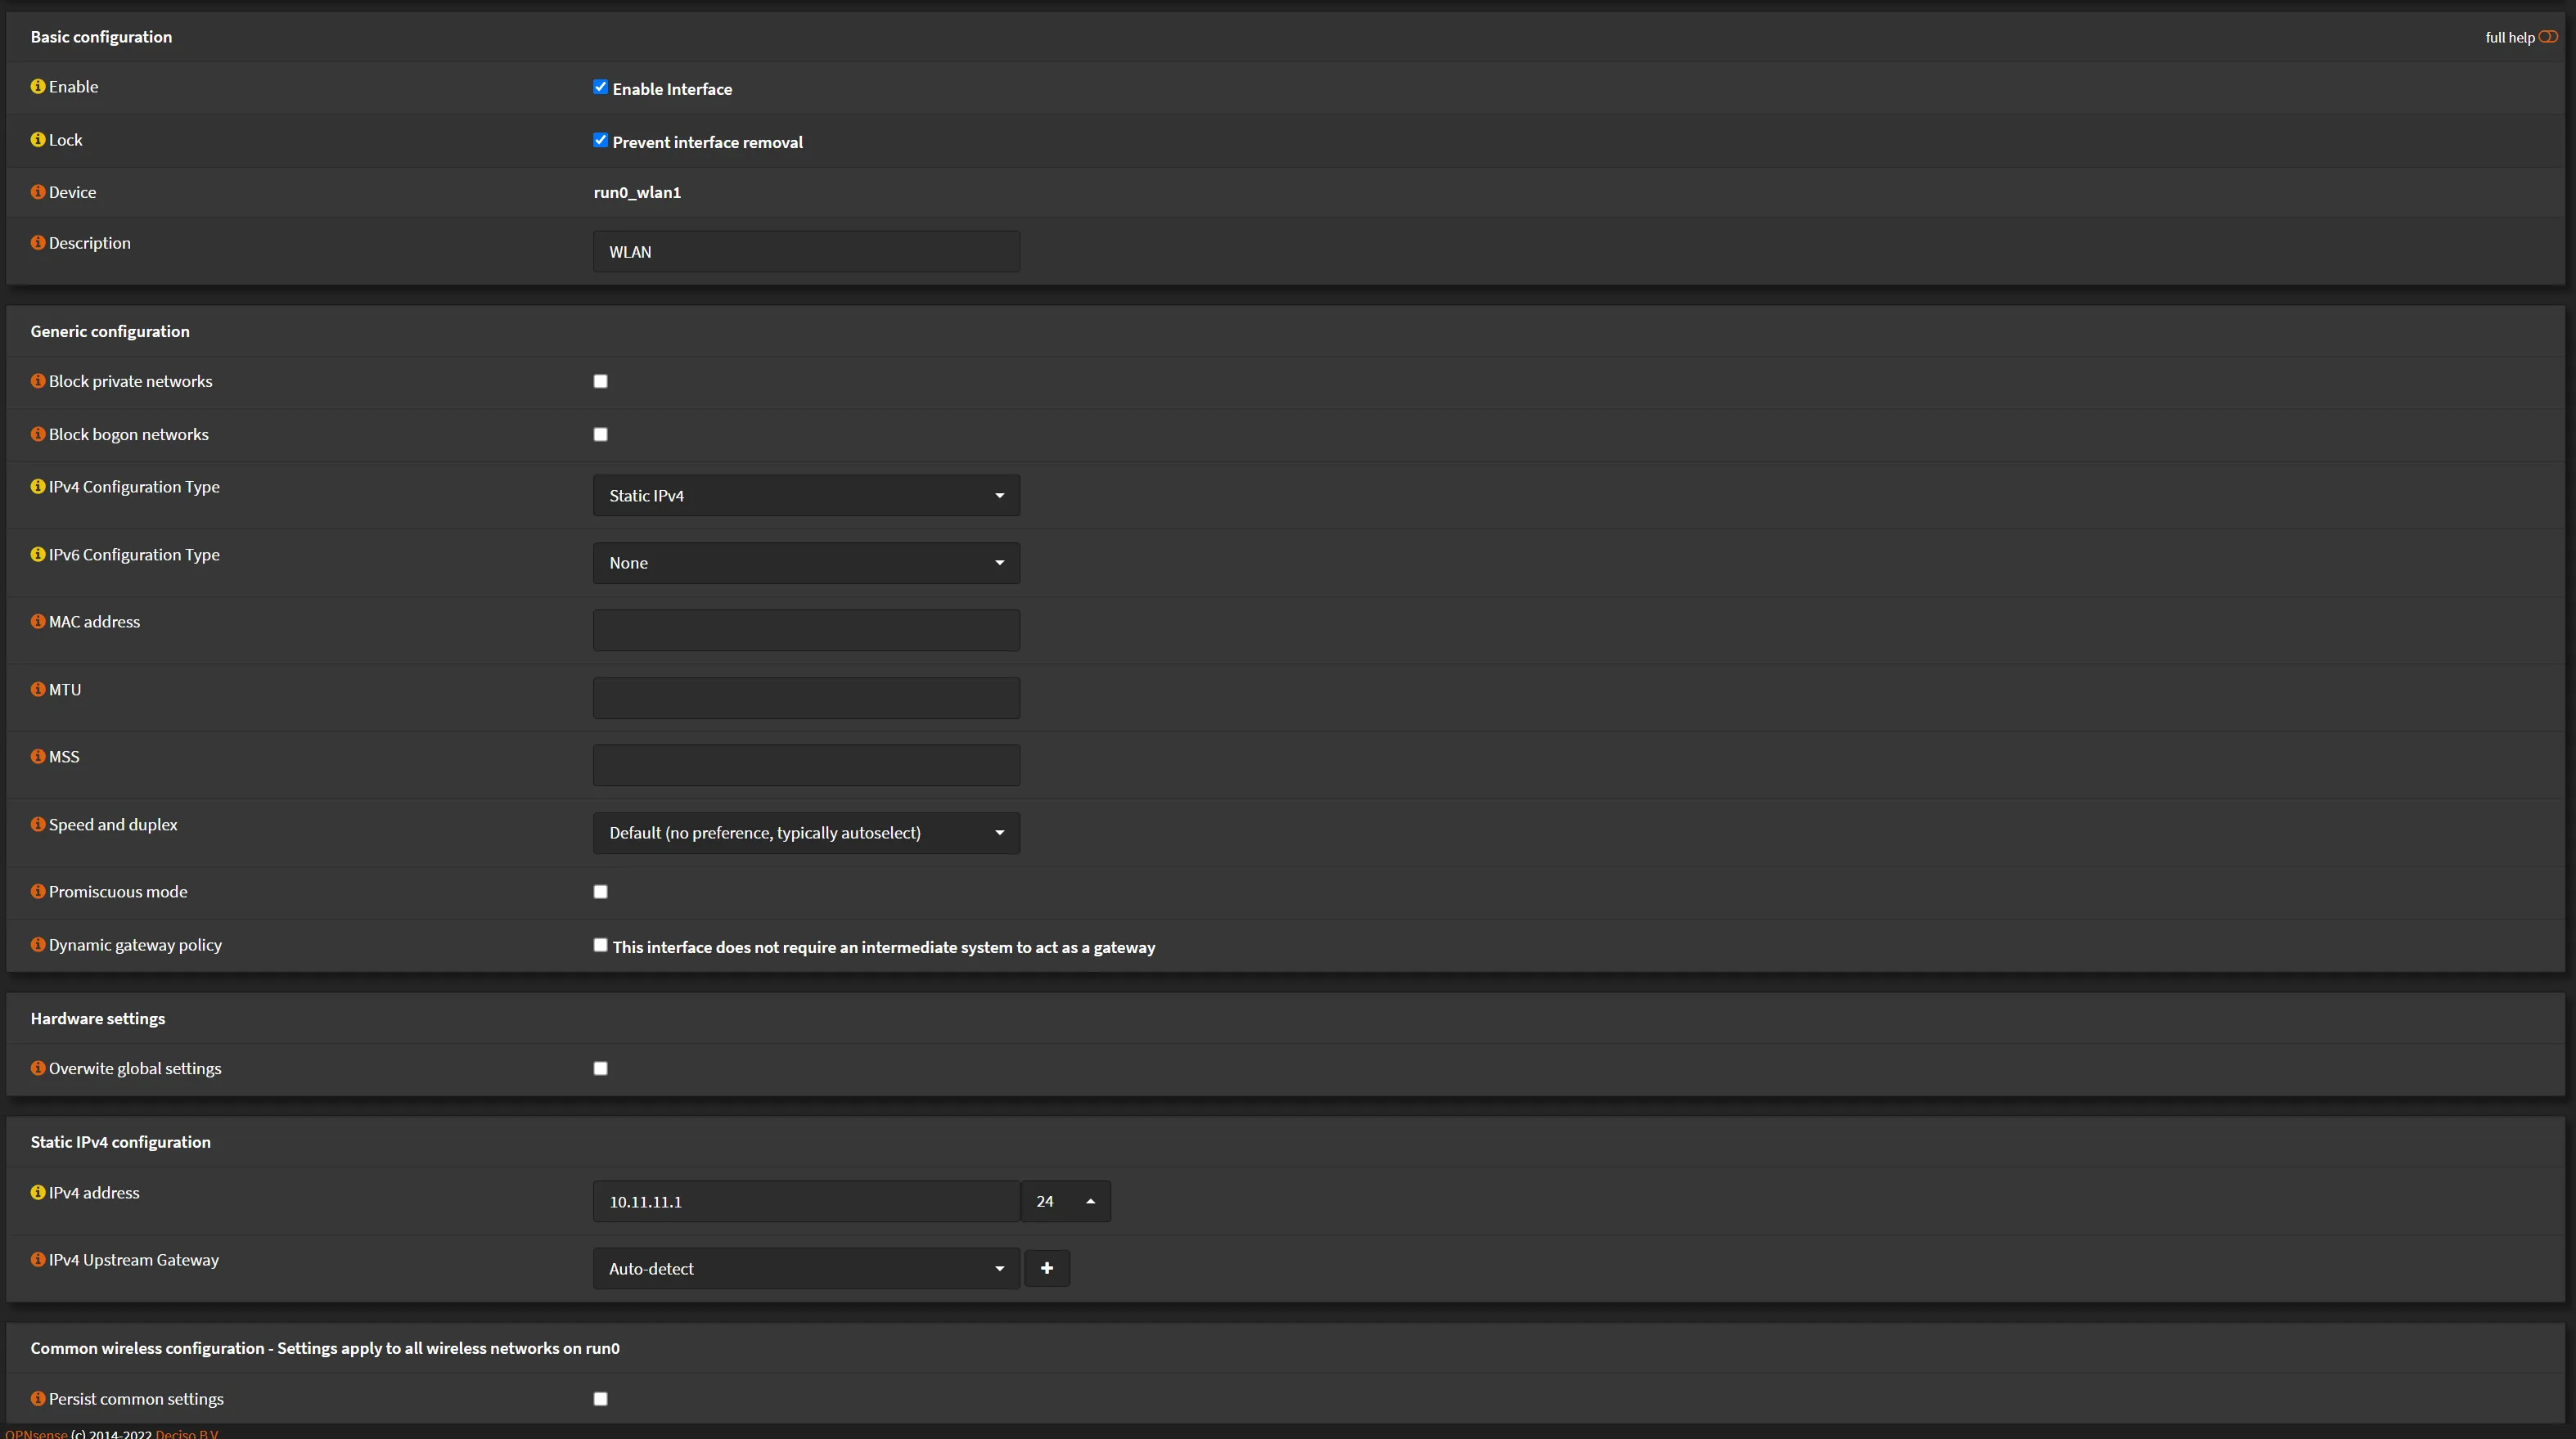Open the Speed and duplex dropdown
This screenshot has height=1439, width=2576.
[806, 833]
